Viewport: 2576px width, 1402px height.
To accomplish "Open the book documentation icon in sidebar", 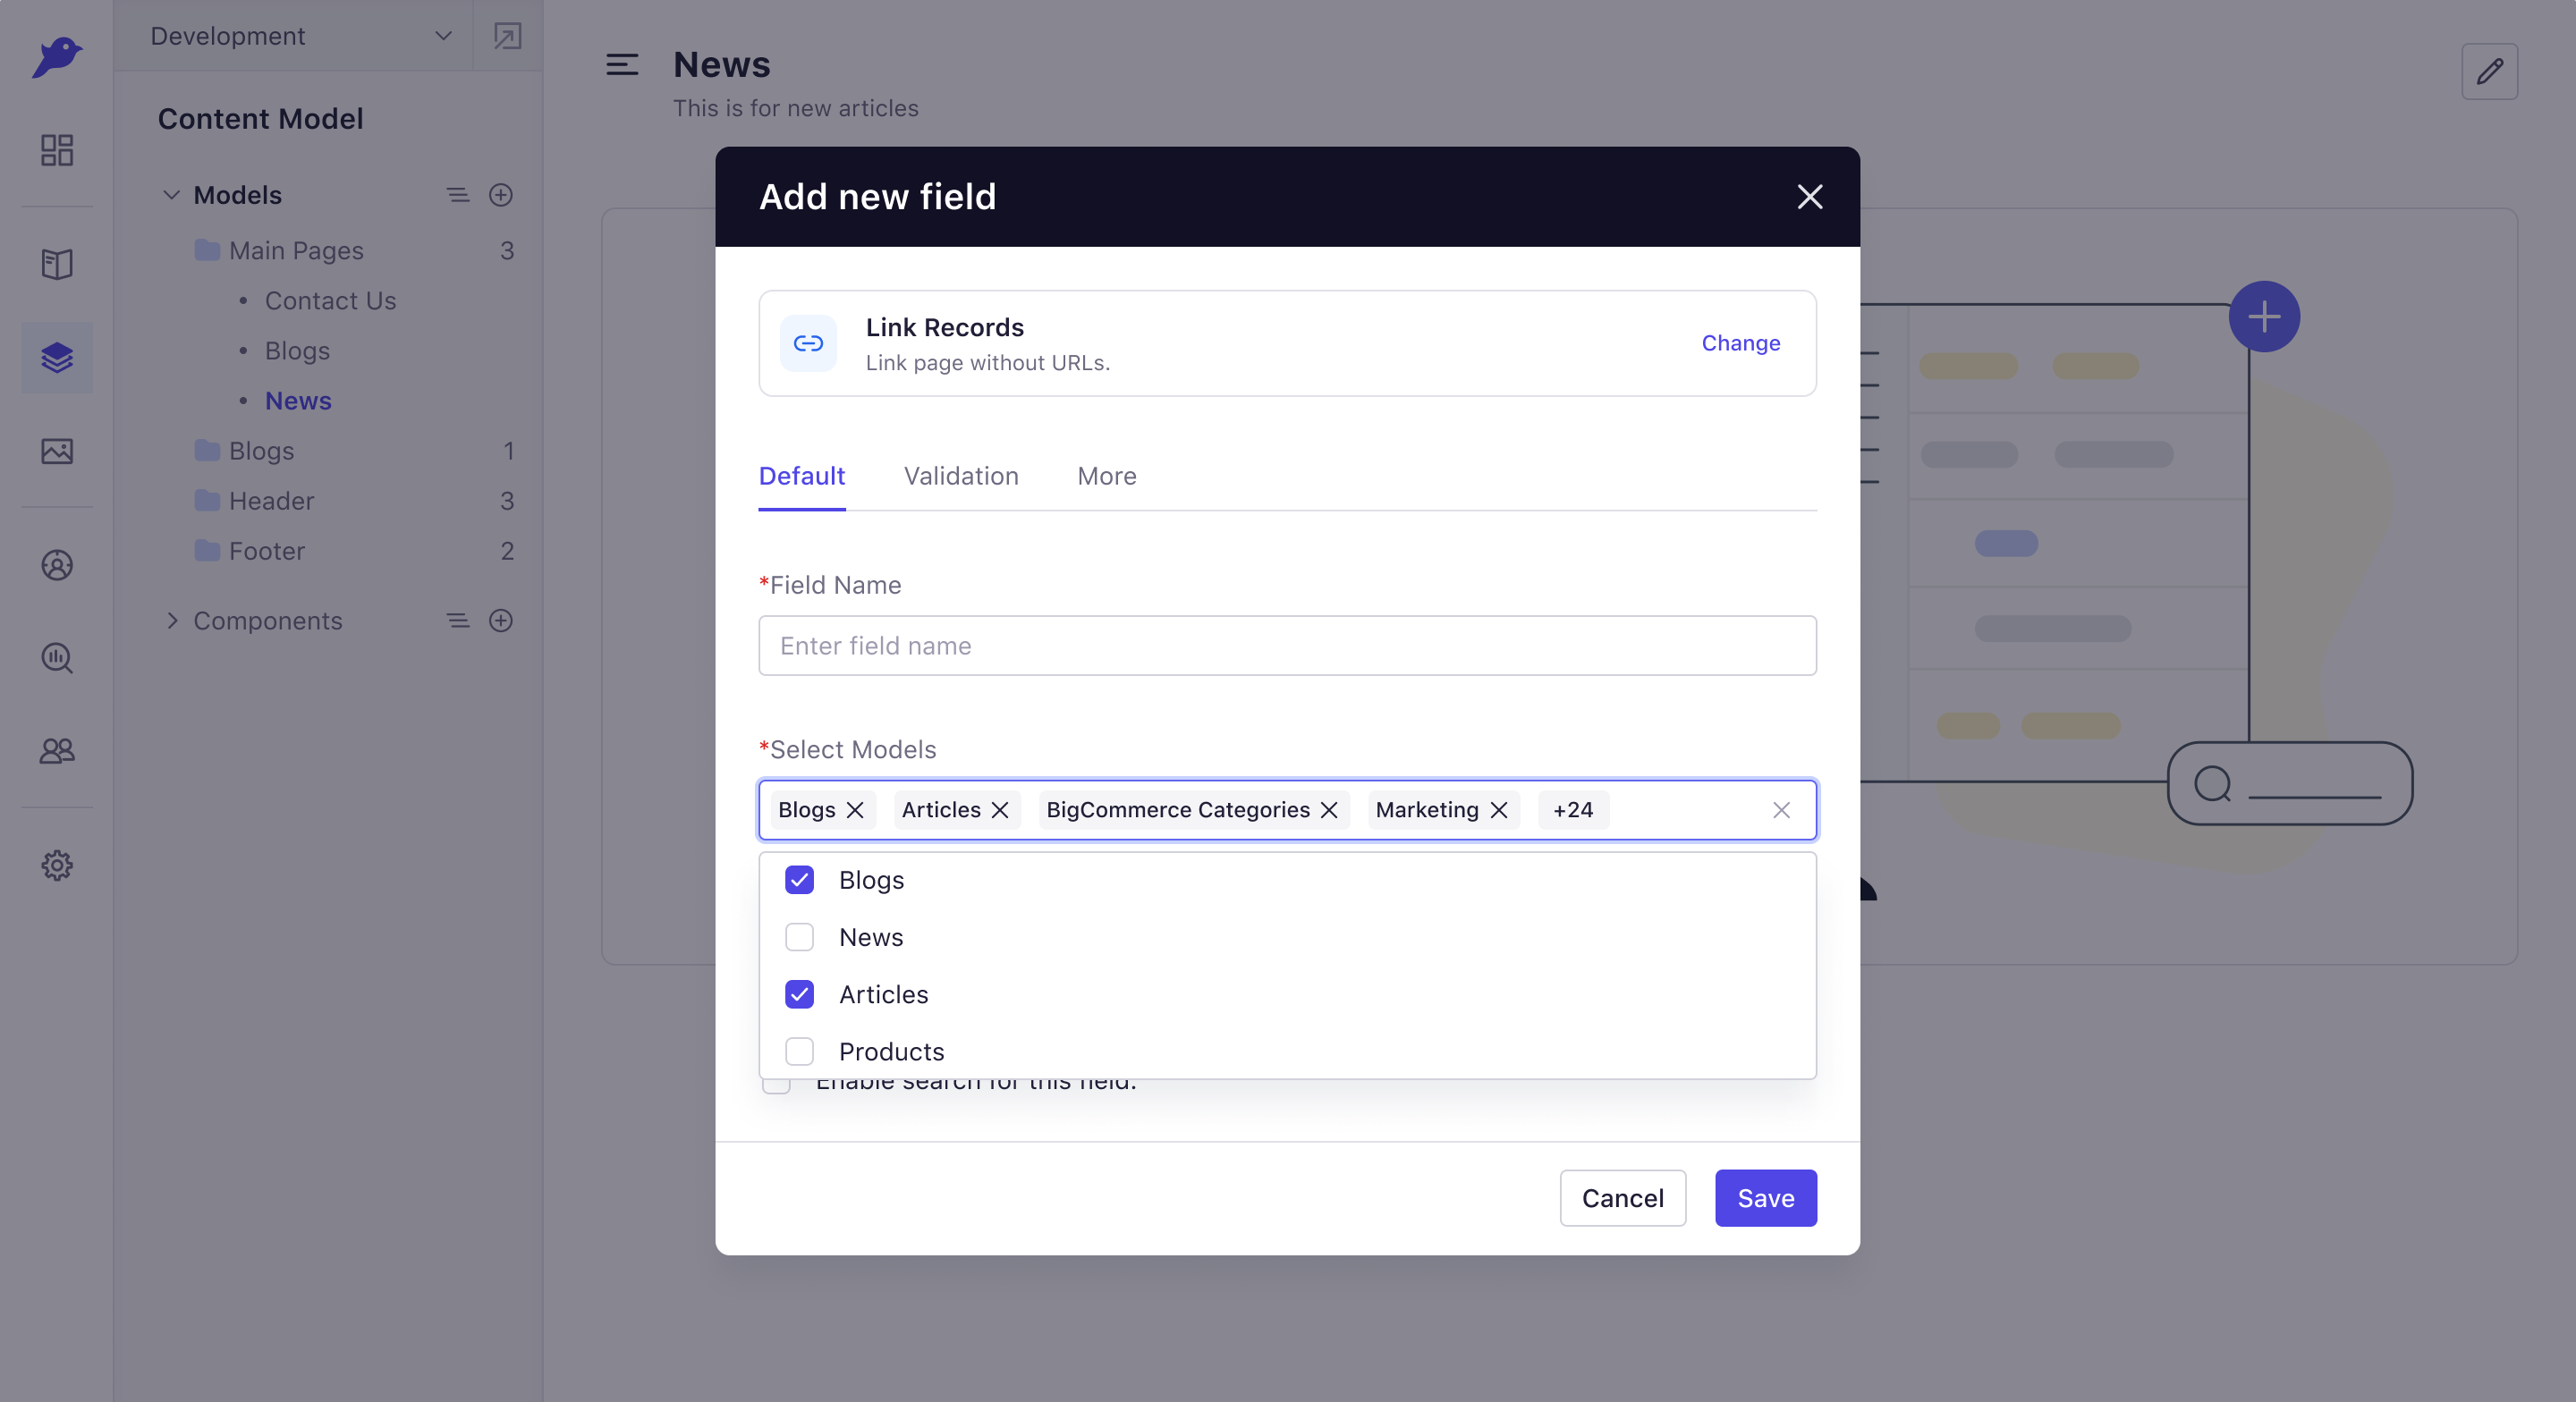I will pyautogui.click(x=57, y=264).
